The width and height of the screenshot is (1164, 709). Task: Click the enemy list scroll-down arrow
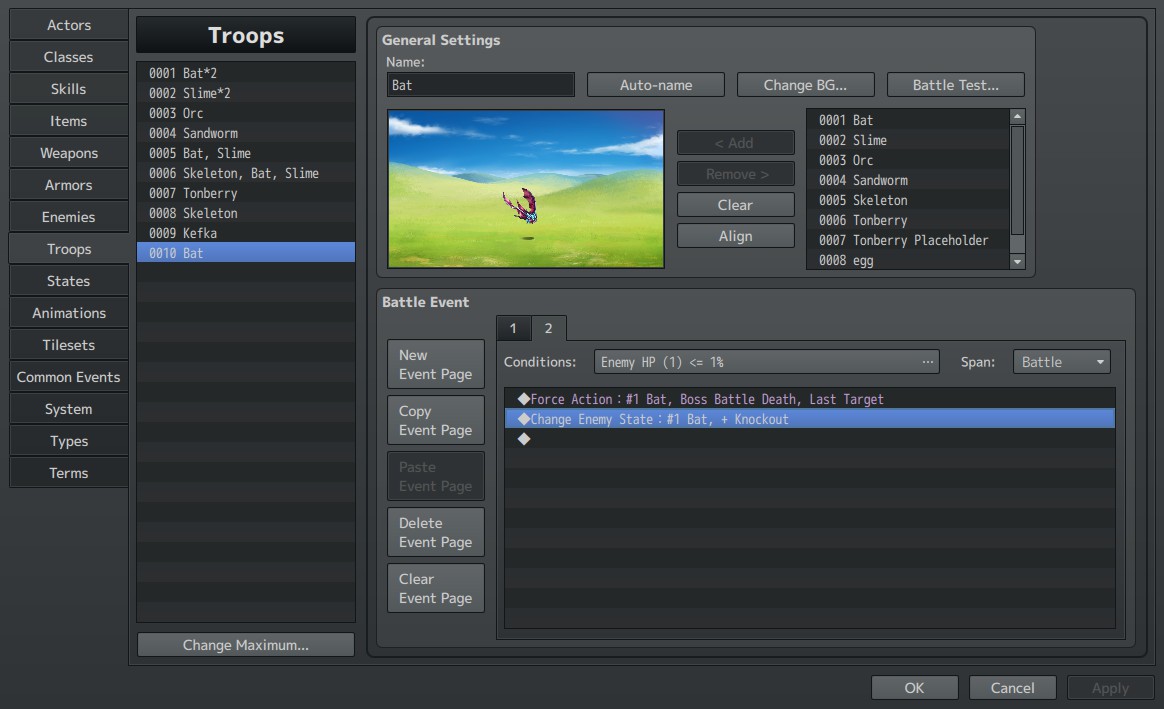pos(1018,261)
